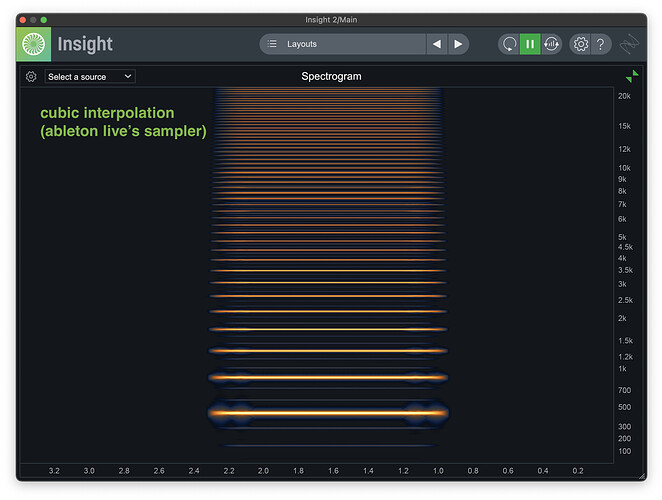This screenshot has width=662, height=500.
Task: Expand the Select a source dropdown
Action: (90, 77)
